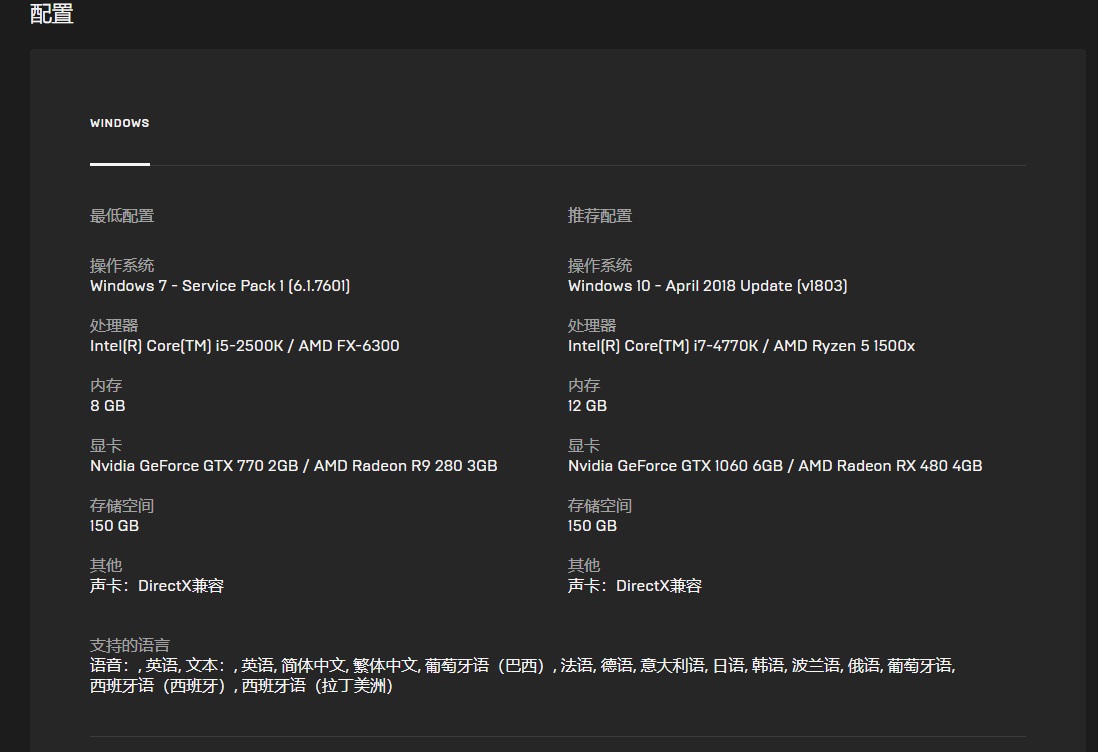Viewport: 1098px width, 752px height.
Task: Click the 推荐配置 column heading
Action: (x=600, y=216)
